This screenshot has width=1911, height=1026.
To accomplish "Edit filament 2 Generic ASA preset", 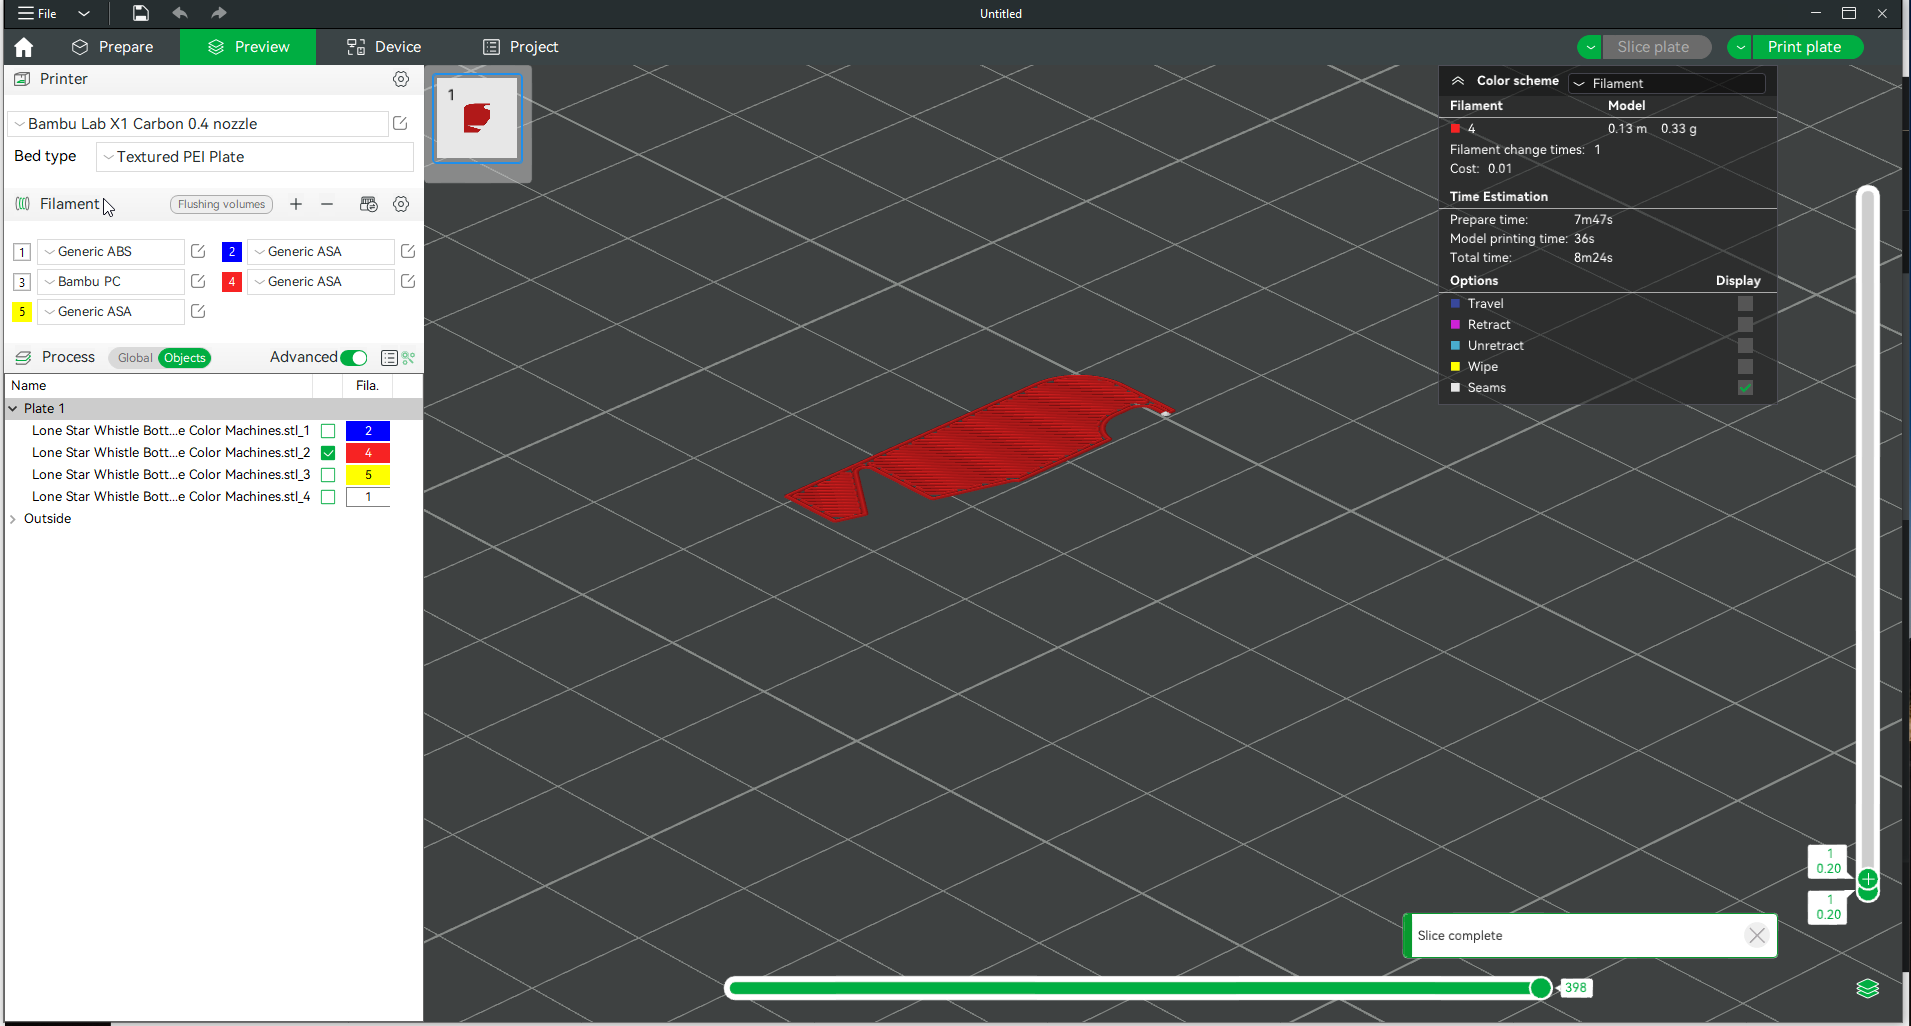I will pos(408,251).
